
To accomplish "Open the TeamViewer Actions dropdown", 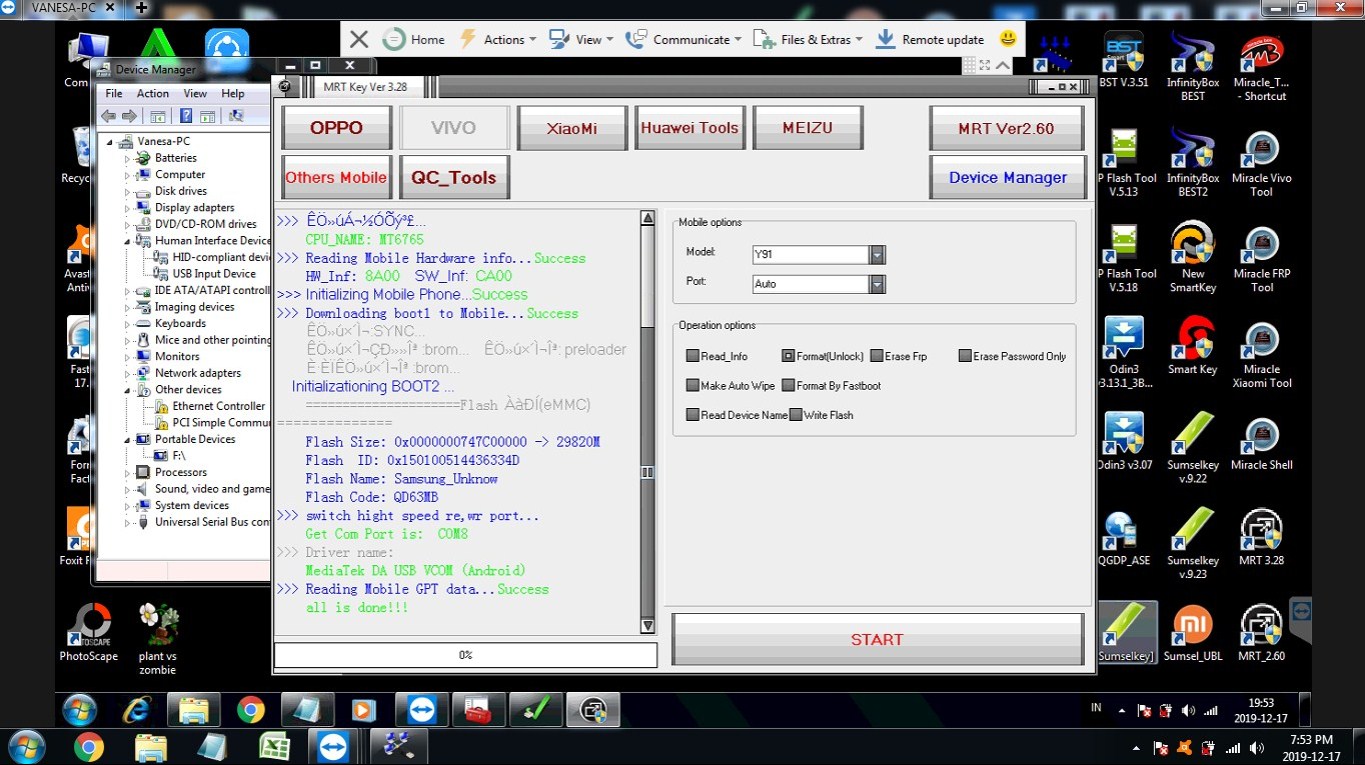I will pos(497,40).
